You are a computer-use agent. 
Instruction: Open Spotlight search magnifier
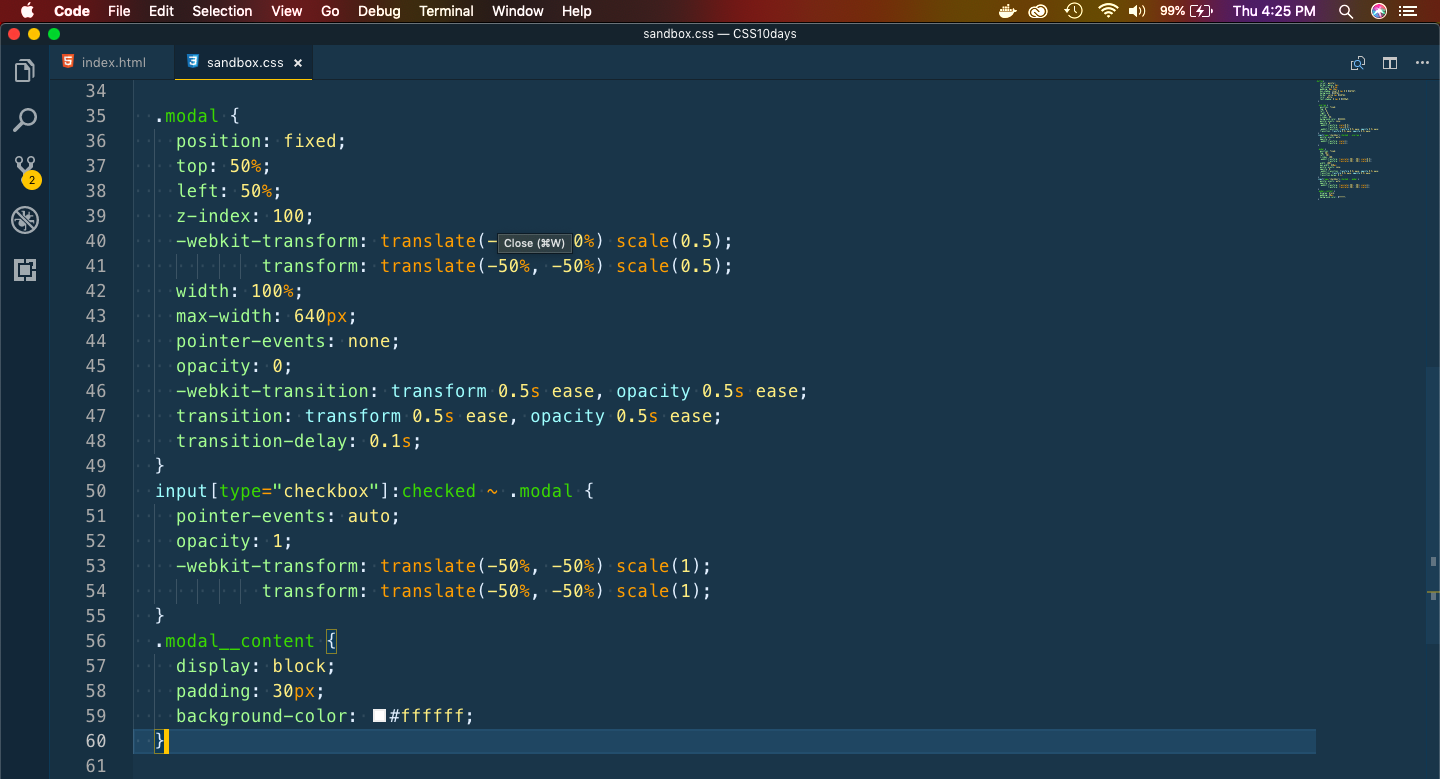tap(1346, 11)
